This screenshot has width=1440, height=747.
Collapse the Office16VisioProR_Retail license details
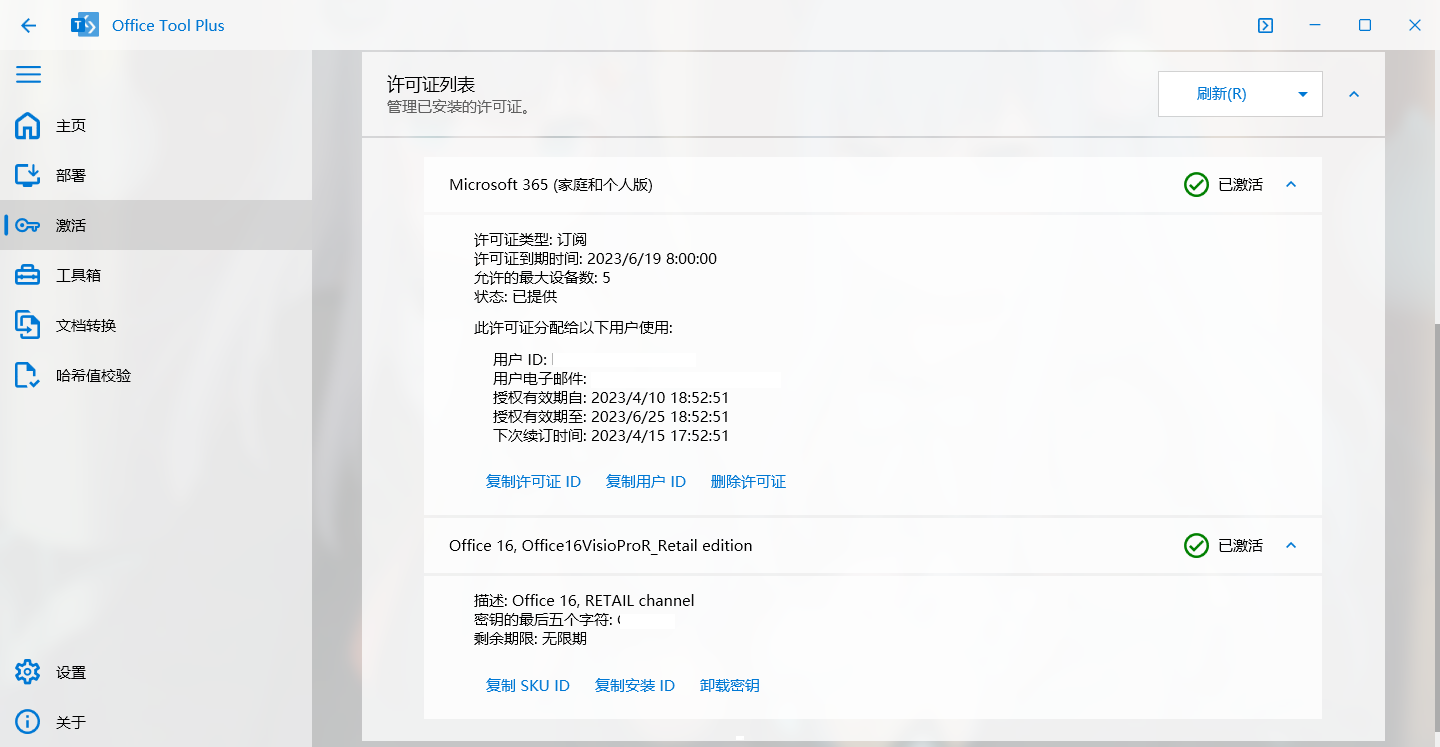(1291, 546)
